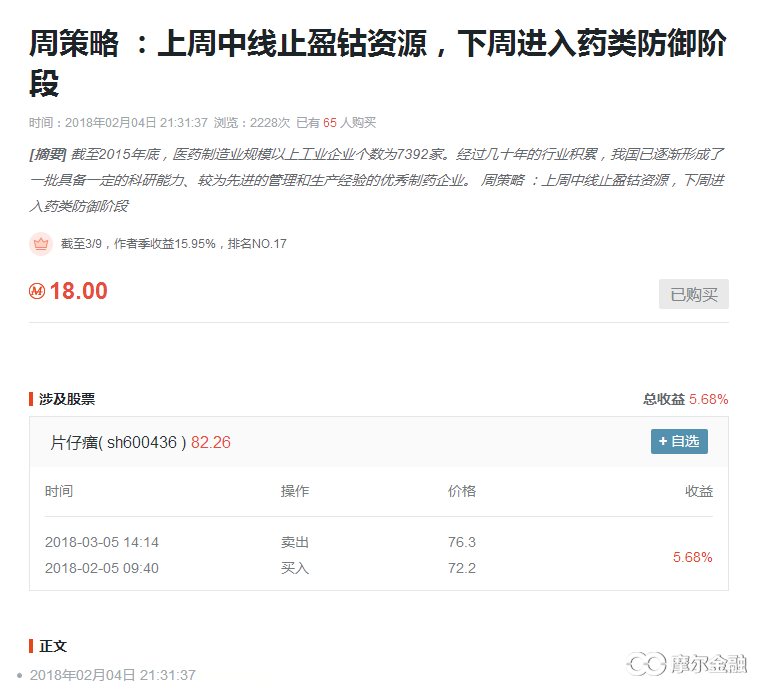Image resolution: width=762 pixels, height=693 pixels.
Task: Click the 涉及股票 section heading
Action: pyautogui.click(x=67, y=399)
